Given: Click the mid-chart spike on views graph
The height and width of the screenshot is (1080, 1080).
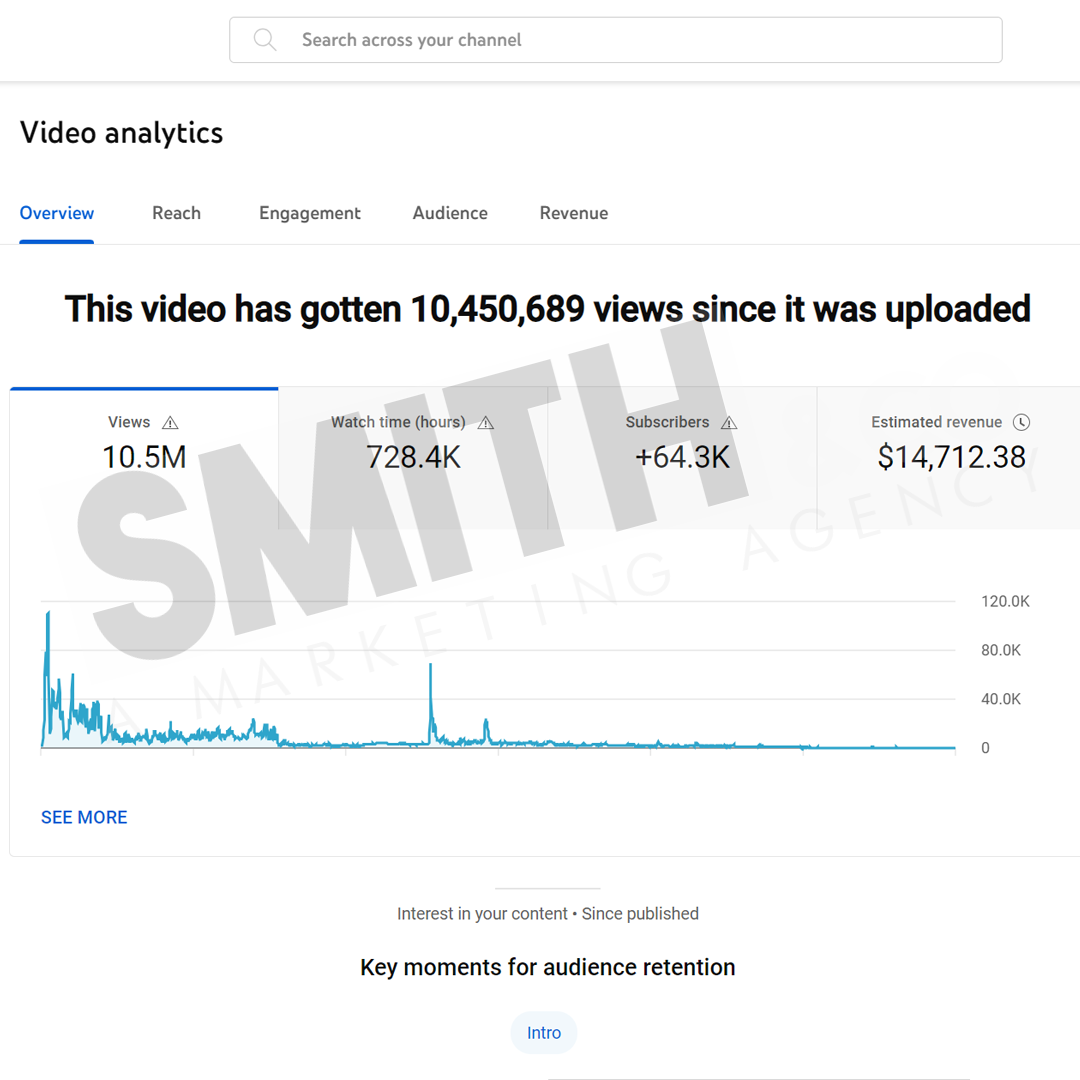Looking at the screenshot, I should (430, 665).
